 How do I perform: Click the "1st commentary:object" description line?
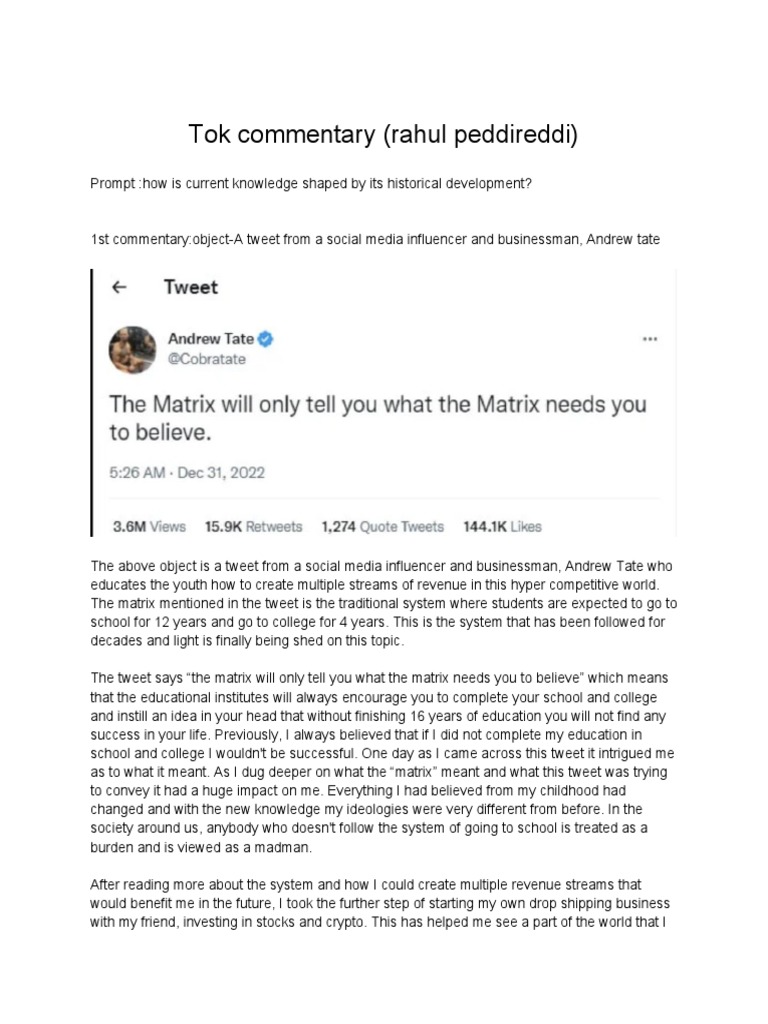375,240
